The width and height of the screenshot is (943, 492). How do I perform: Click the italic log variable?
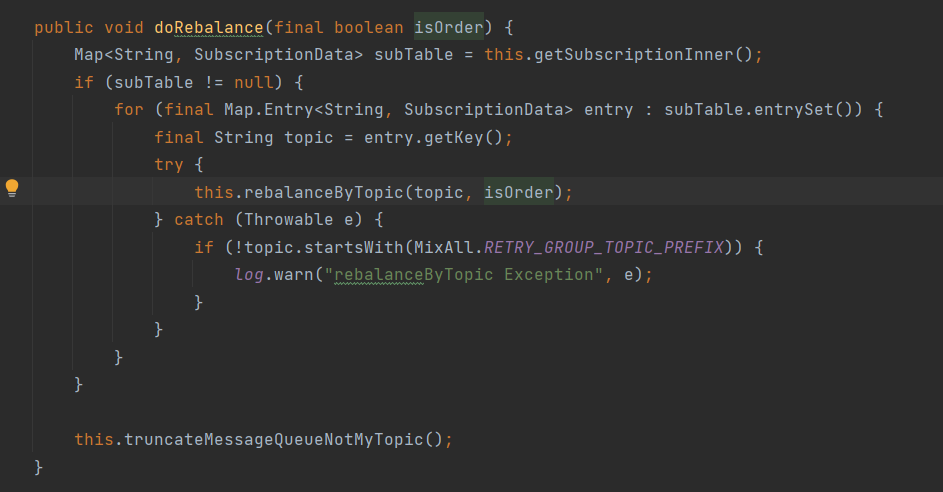pyautogui.click(x=248, y=274)
